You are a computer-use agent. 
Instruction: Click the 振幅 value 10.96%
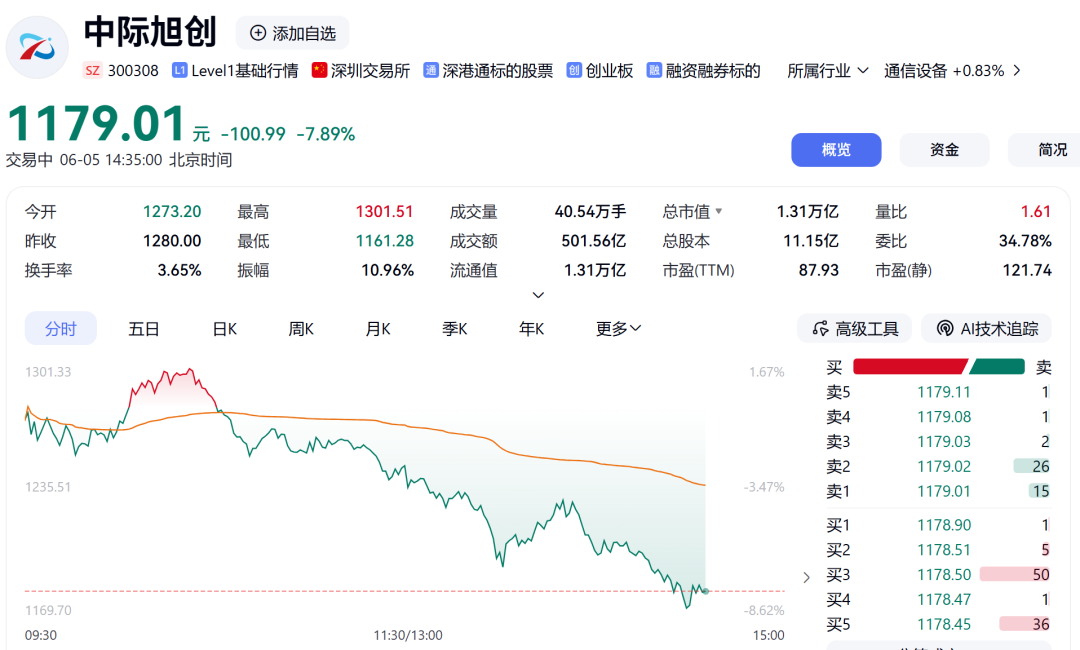pyautogui.click(x=387, y=270)
